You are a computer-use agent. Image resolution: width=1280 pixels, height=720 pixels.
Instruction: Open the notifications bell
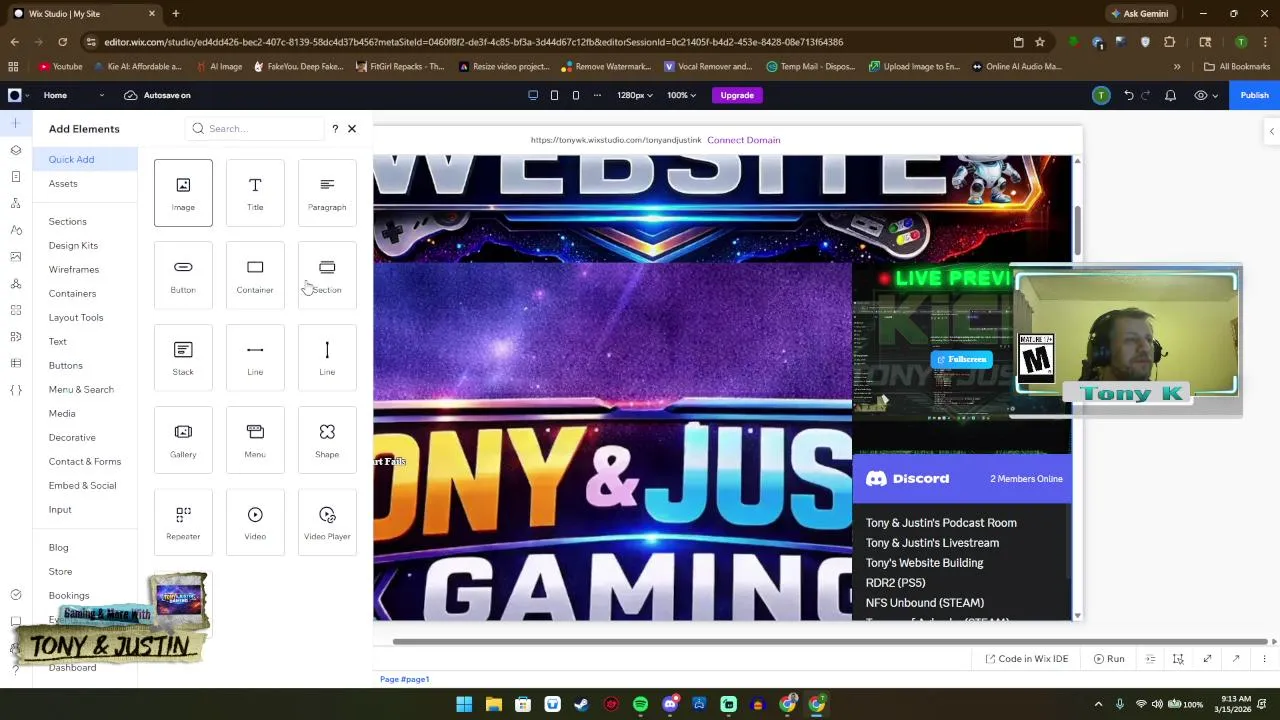1170,95
